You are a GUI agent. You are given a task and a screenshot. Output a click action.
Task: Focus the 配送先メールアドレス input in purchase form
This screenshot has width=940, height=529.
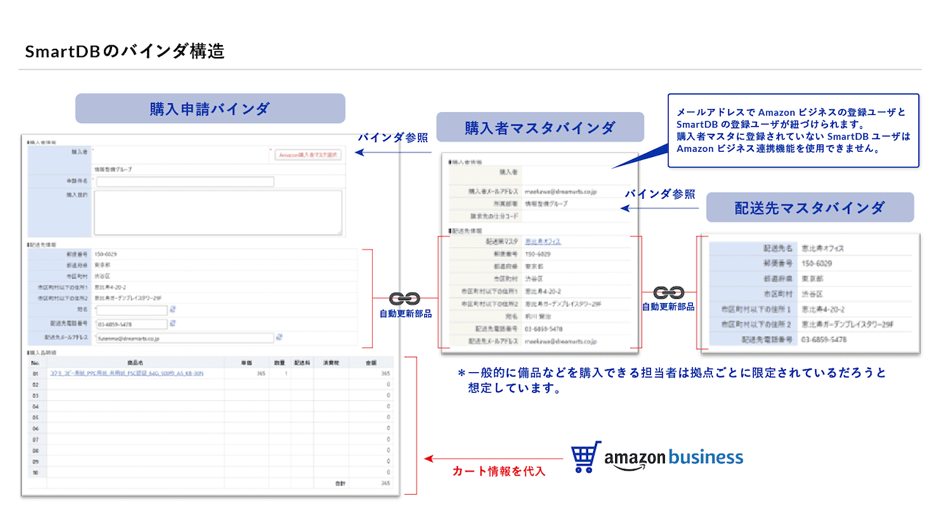(x=185, y=338)
